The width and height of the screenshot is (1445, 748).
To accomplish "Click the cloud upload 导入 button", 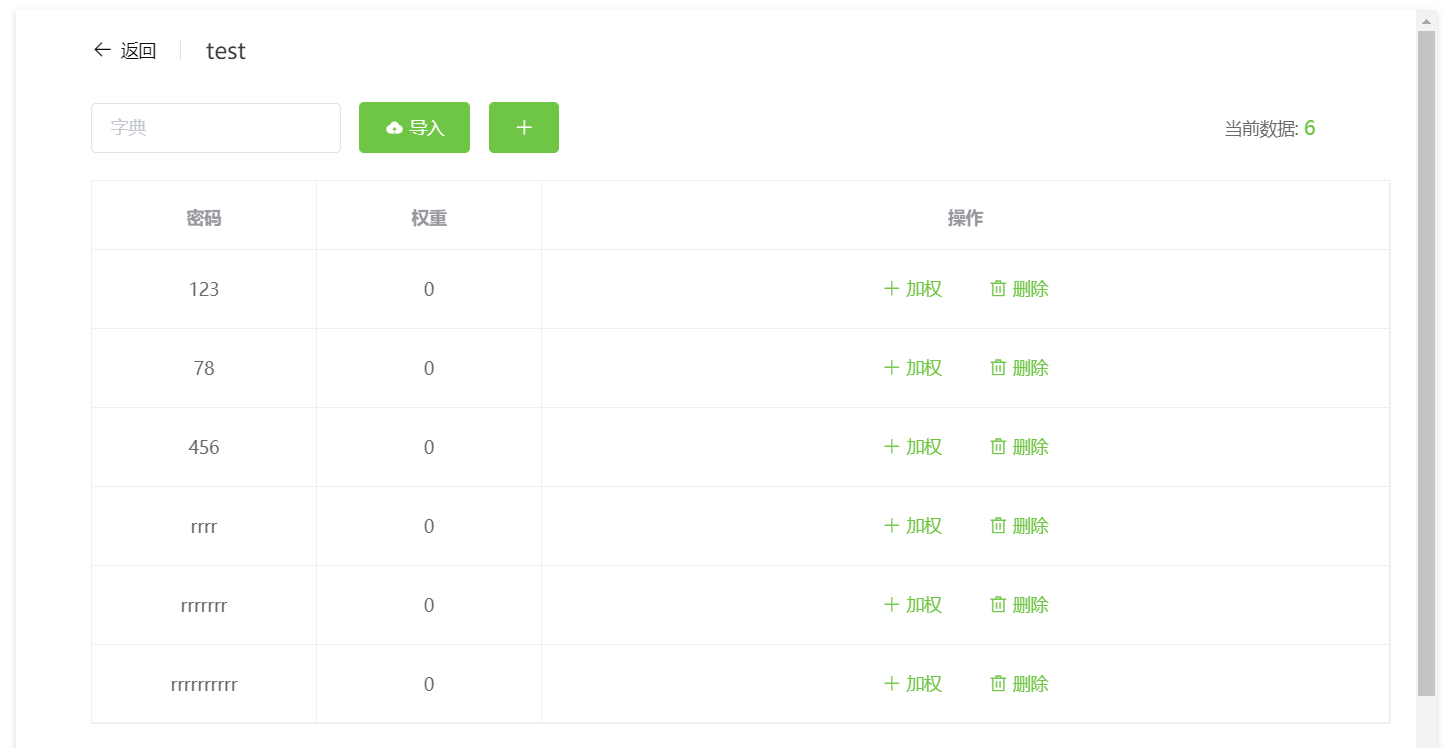I will coord(414,128).
